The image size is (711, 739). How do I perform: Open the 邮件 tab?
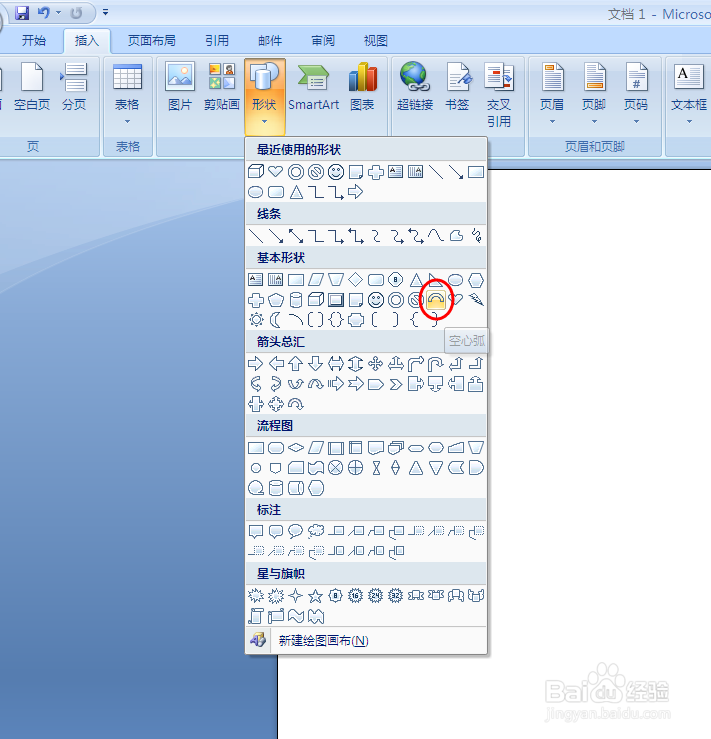(x=270, y=41)
